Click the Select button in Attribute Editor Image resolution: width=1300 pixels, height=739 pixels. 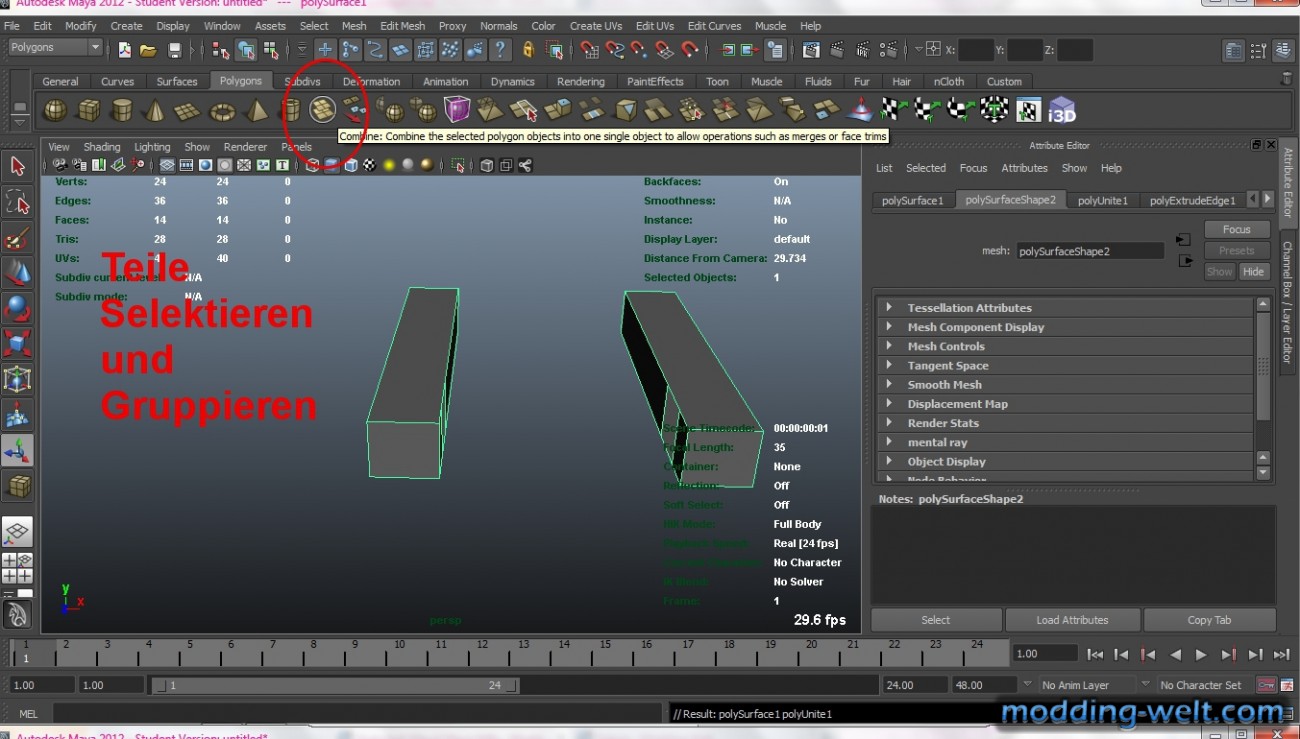(x=936, y=620)
